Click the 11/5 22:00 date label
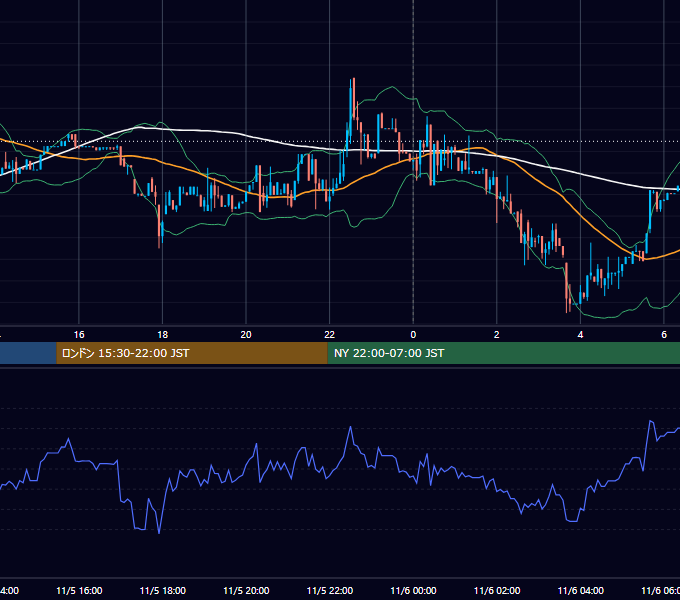Image resolution: width=680 pixels, height=600 pixels. pyautogui.click(x=330, y=591)
